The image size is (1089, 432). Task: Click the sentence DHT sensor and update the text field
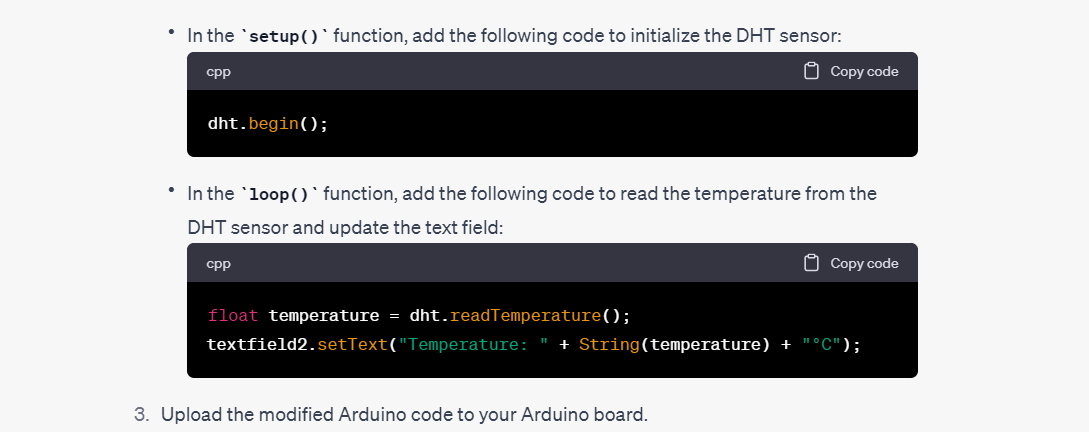[345, 228]
